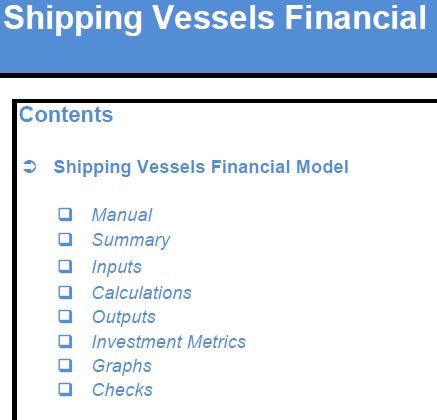437x420 pixels.
Task: Click the square bullet icon beside Calculations
Action: (65, 292)
